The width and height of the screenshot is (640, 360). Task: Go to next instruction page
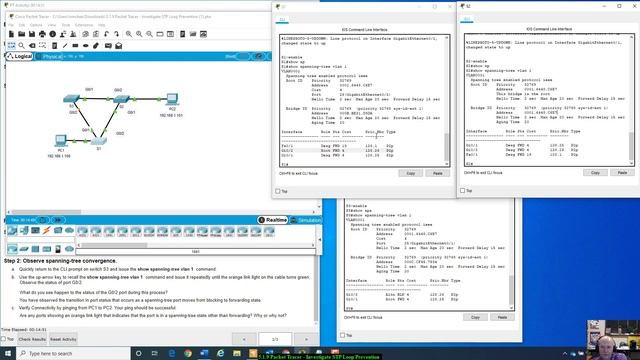click(x=306, y=339)
